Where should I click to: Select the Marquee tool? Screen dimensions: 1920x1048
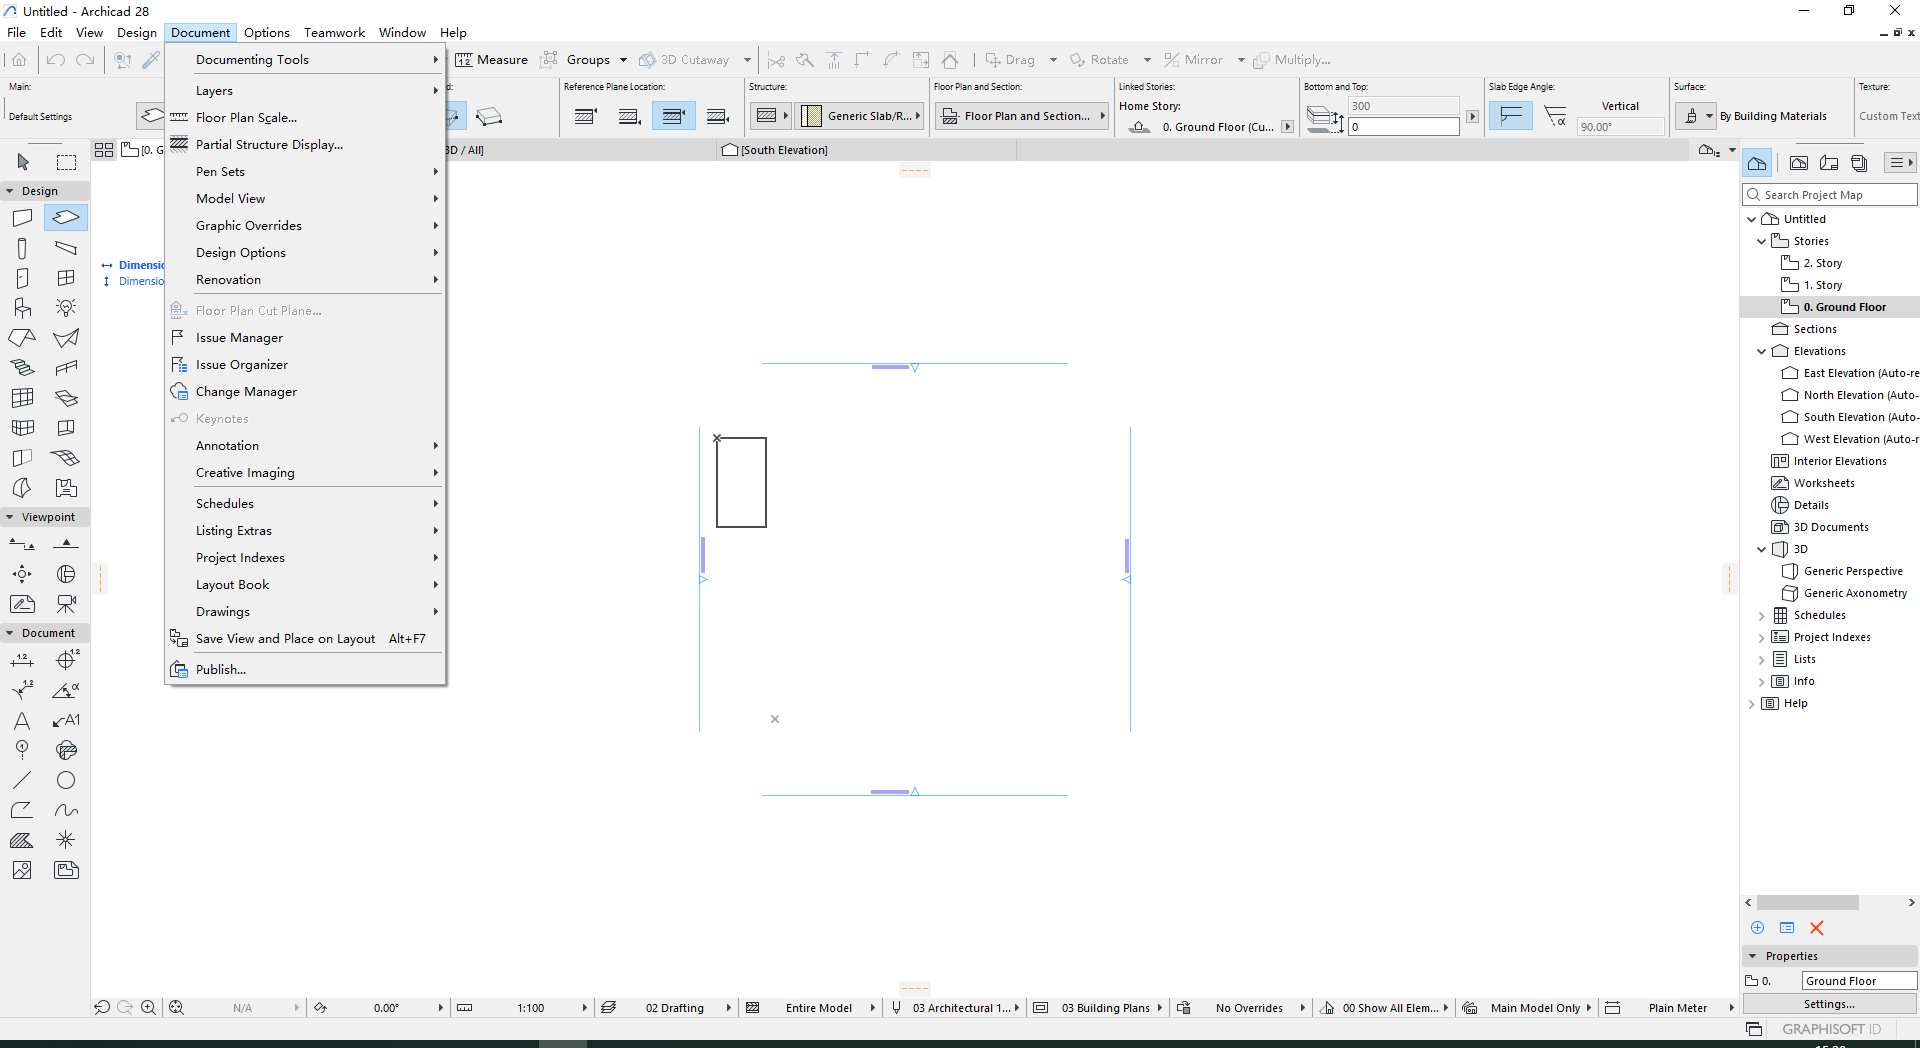tap(66, 162)
